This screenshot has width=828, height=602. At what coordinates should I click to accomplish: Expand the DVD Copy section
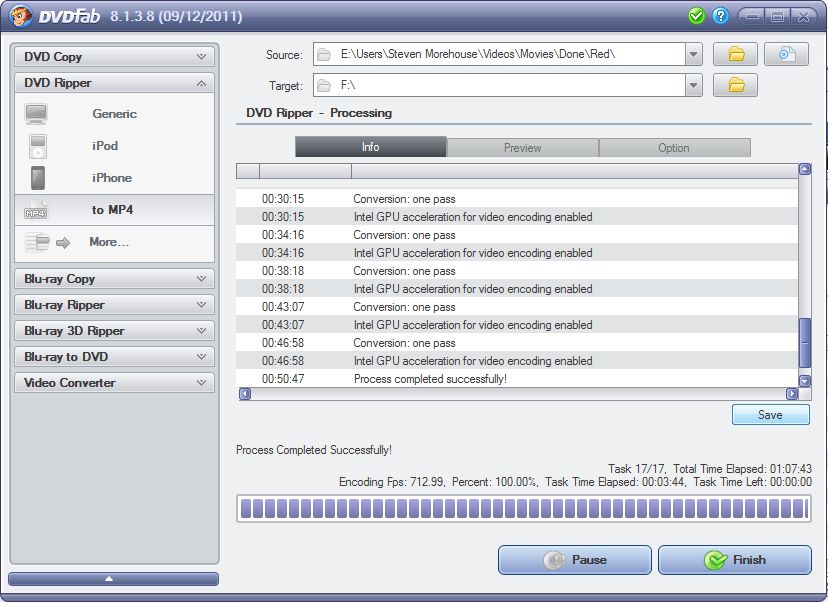point(114,57)
